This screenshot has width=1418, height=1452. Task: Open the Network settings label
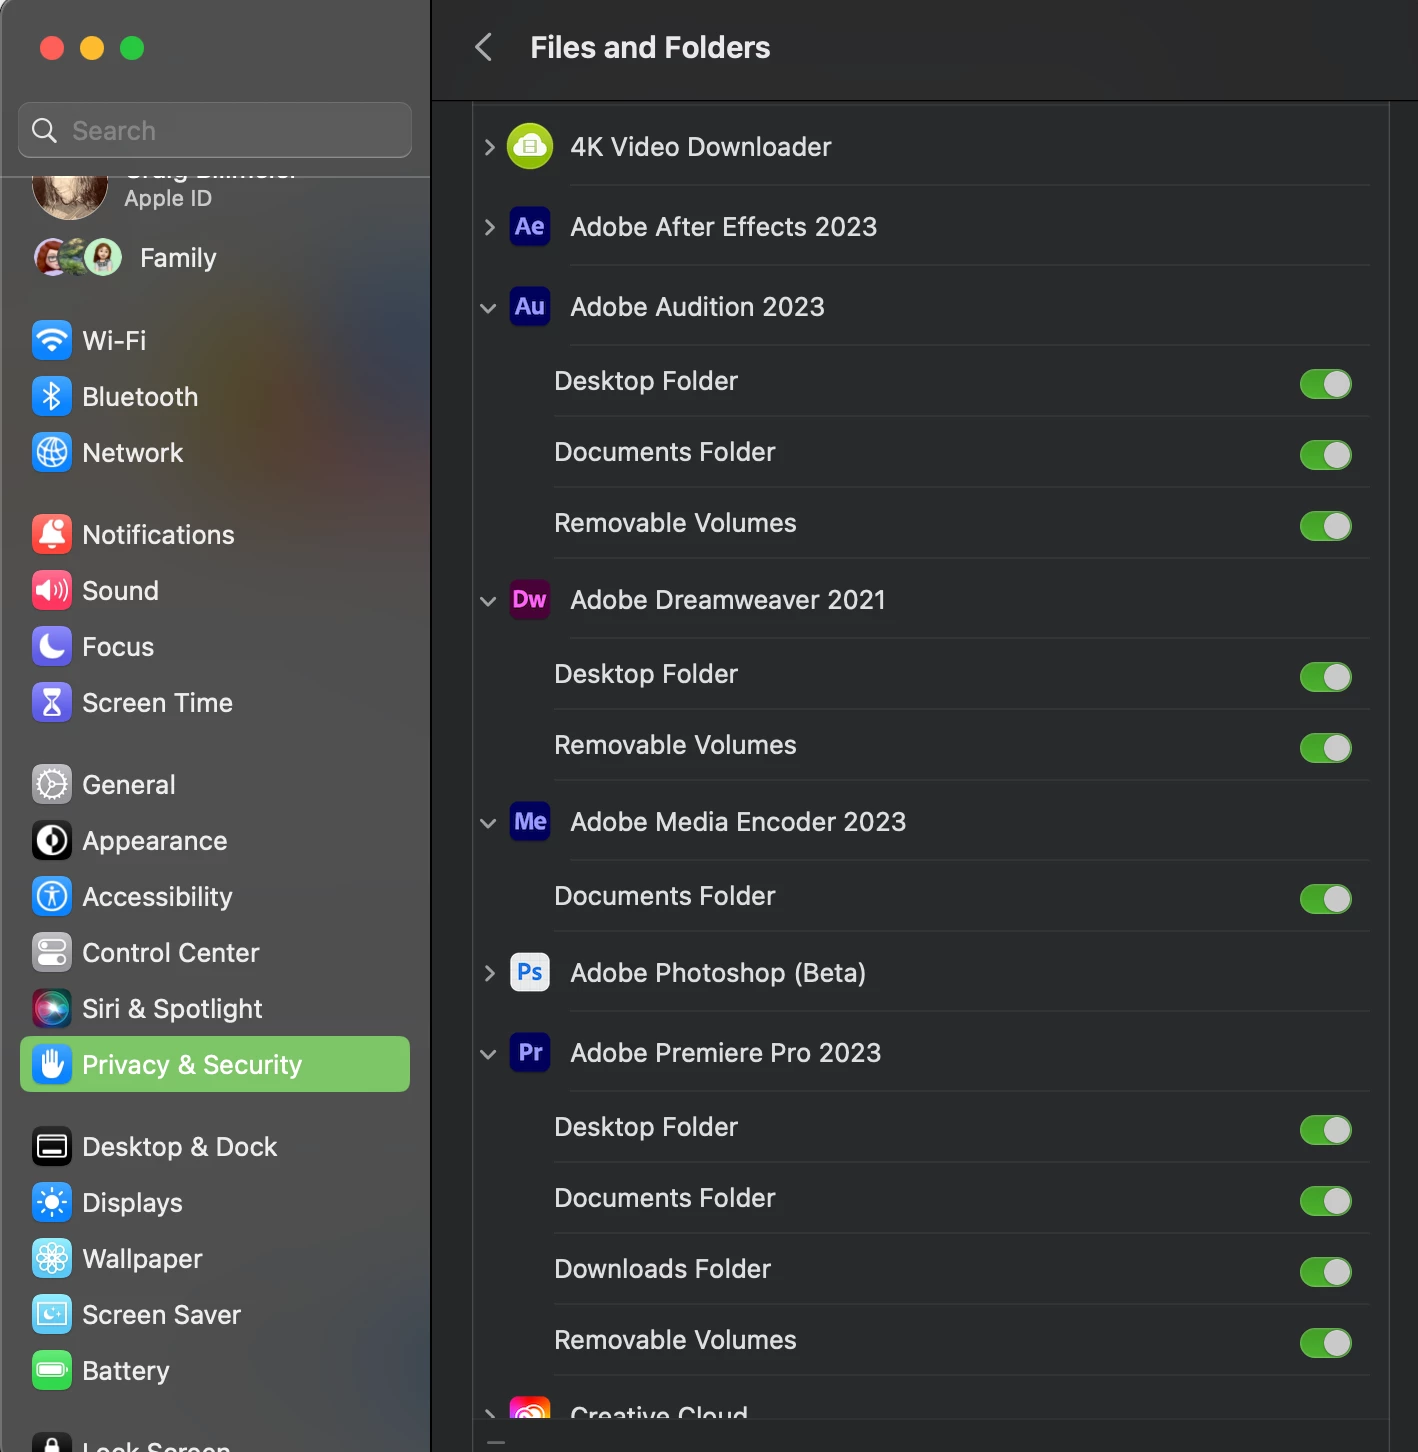click(133, 453)
